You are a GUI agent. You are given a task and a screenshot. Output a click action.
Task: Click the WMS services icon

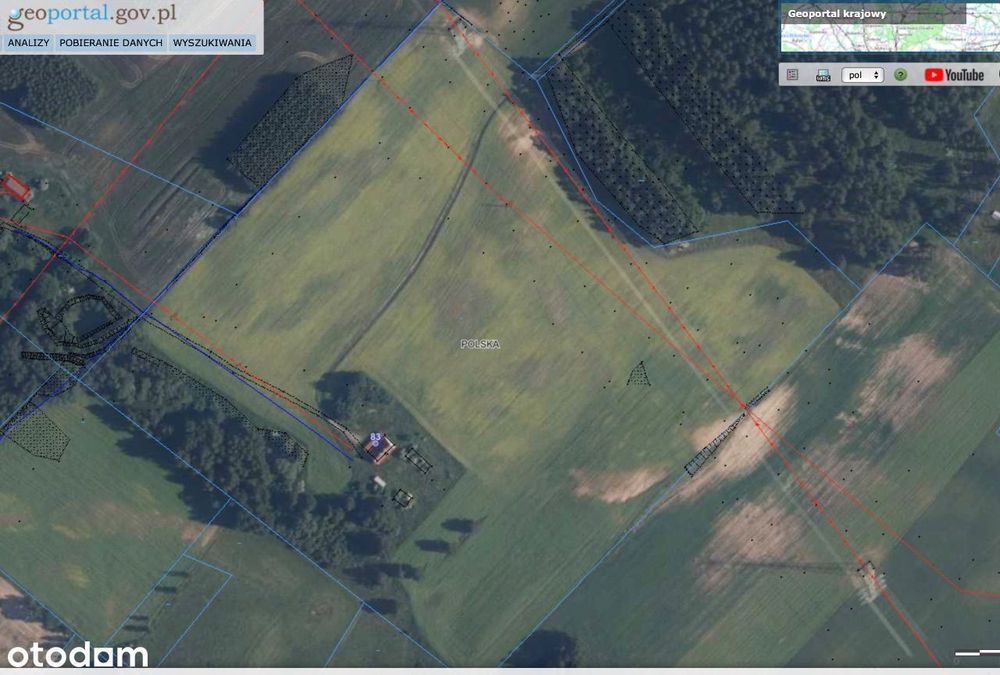pos(823,76)
